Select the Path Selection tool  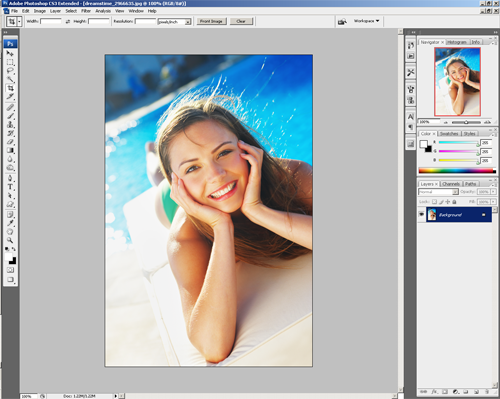coord(10,196)
